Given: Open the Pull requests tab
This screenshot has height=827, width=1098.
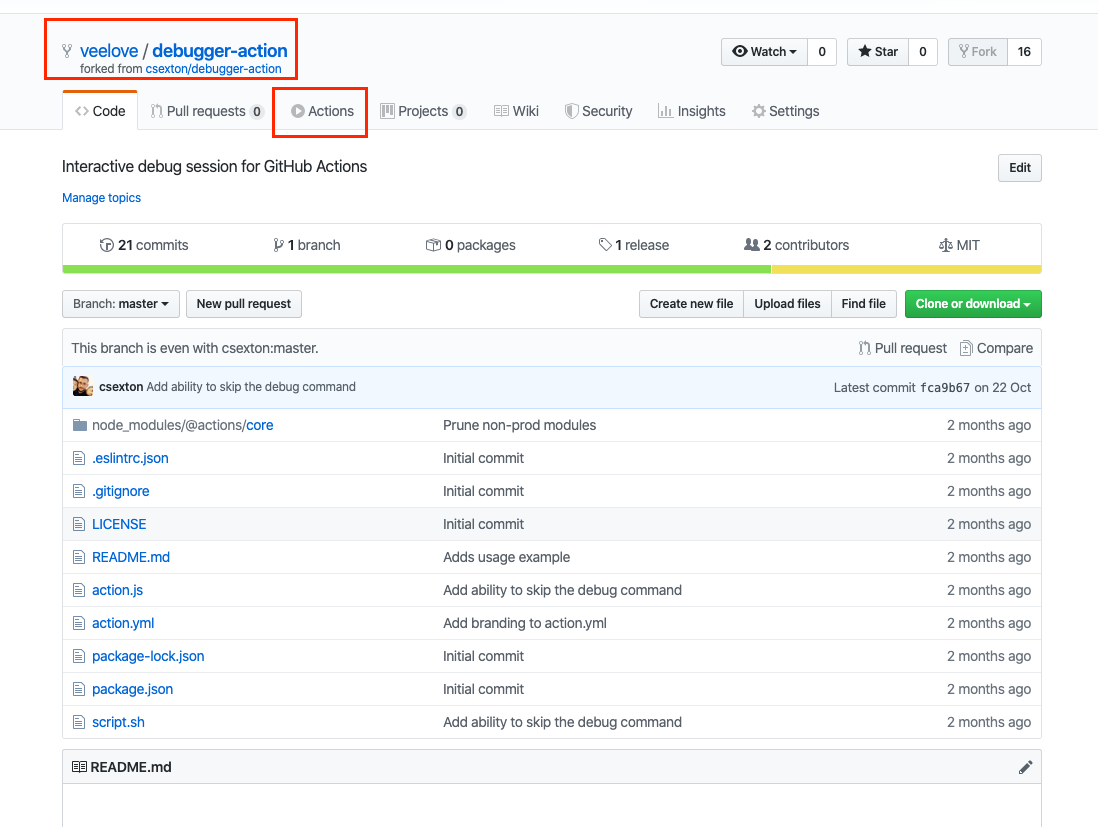Looking at the screenshot, I should pos(207,111).
